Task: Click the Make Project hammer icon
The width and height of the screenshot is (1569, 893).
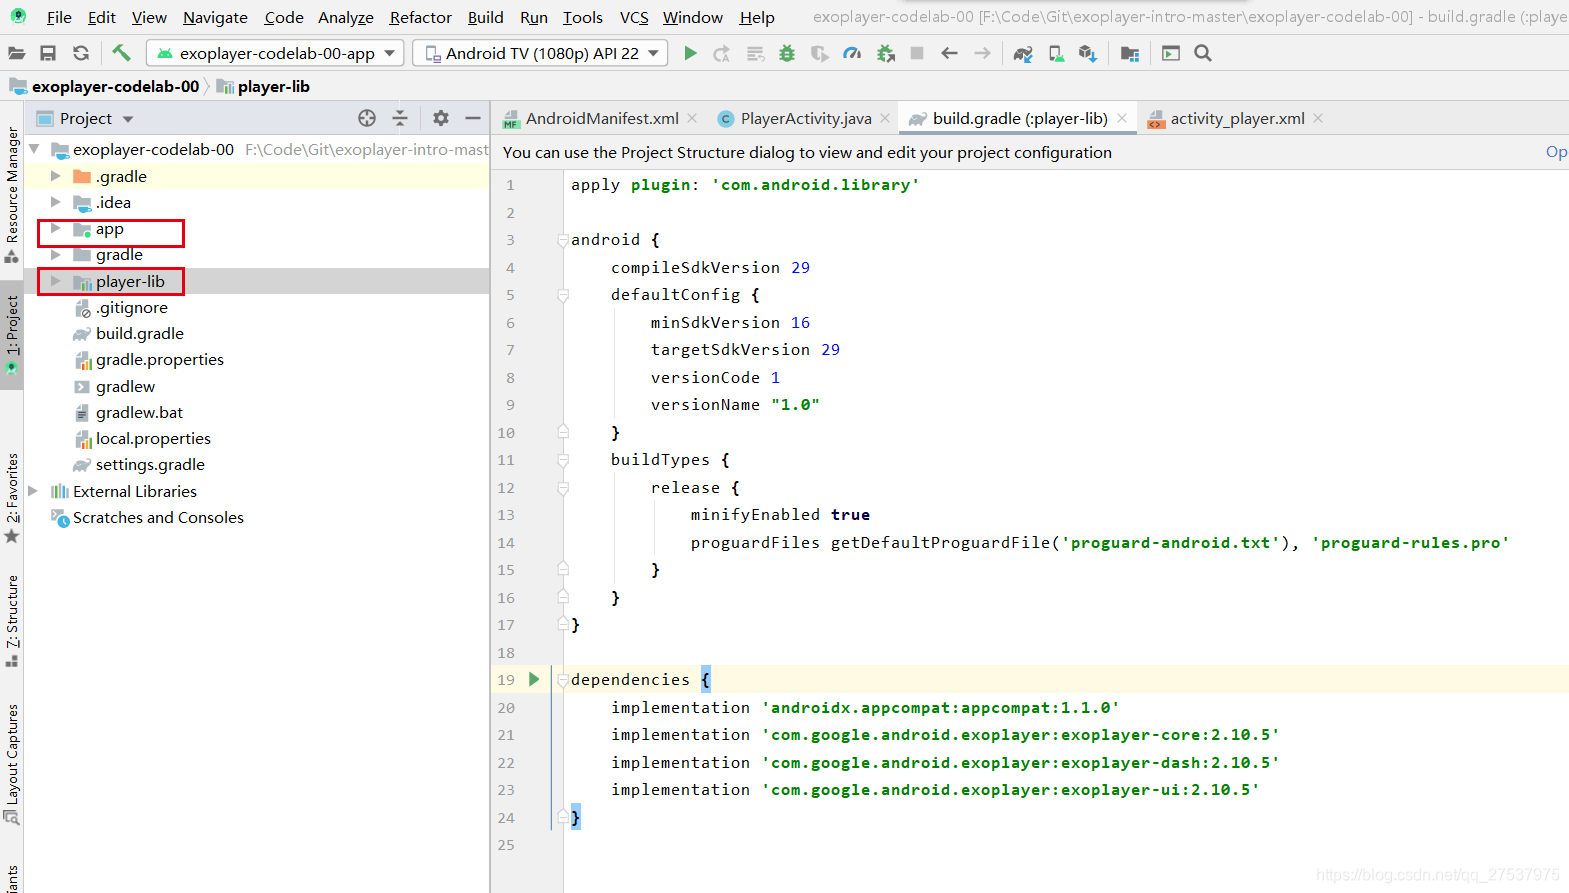Action: [x=121, y=53]
